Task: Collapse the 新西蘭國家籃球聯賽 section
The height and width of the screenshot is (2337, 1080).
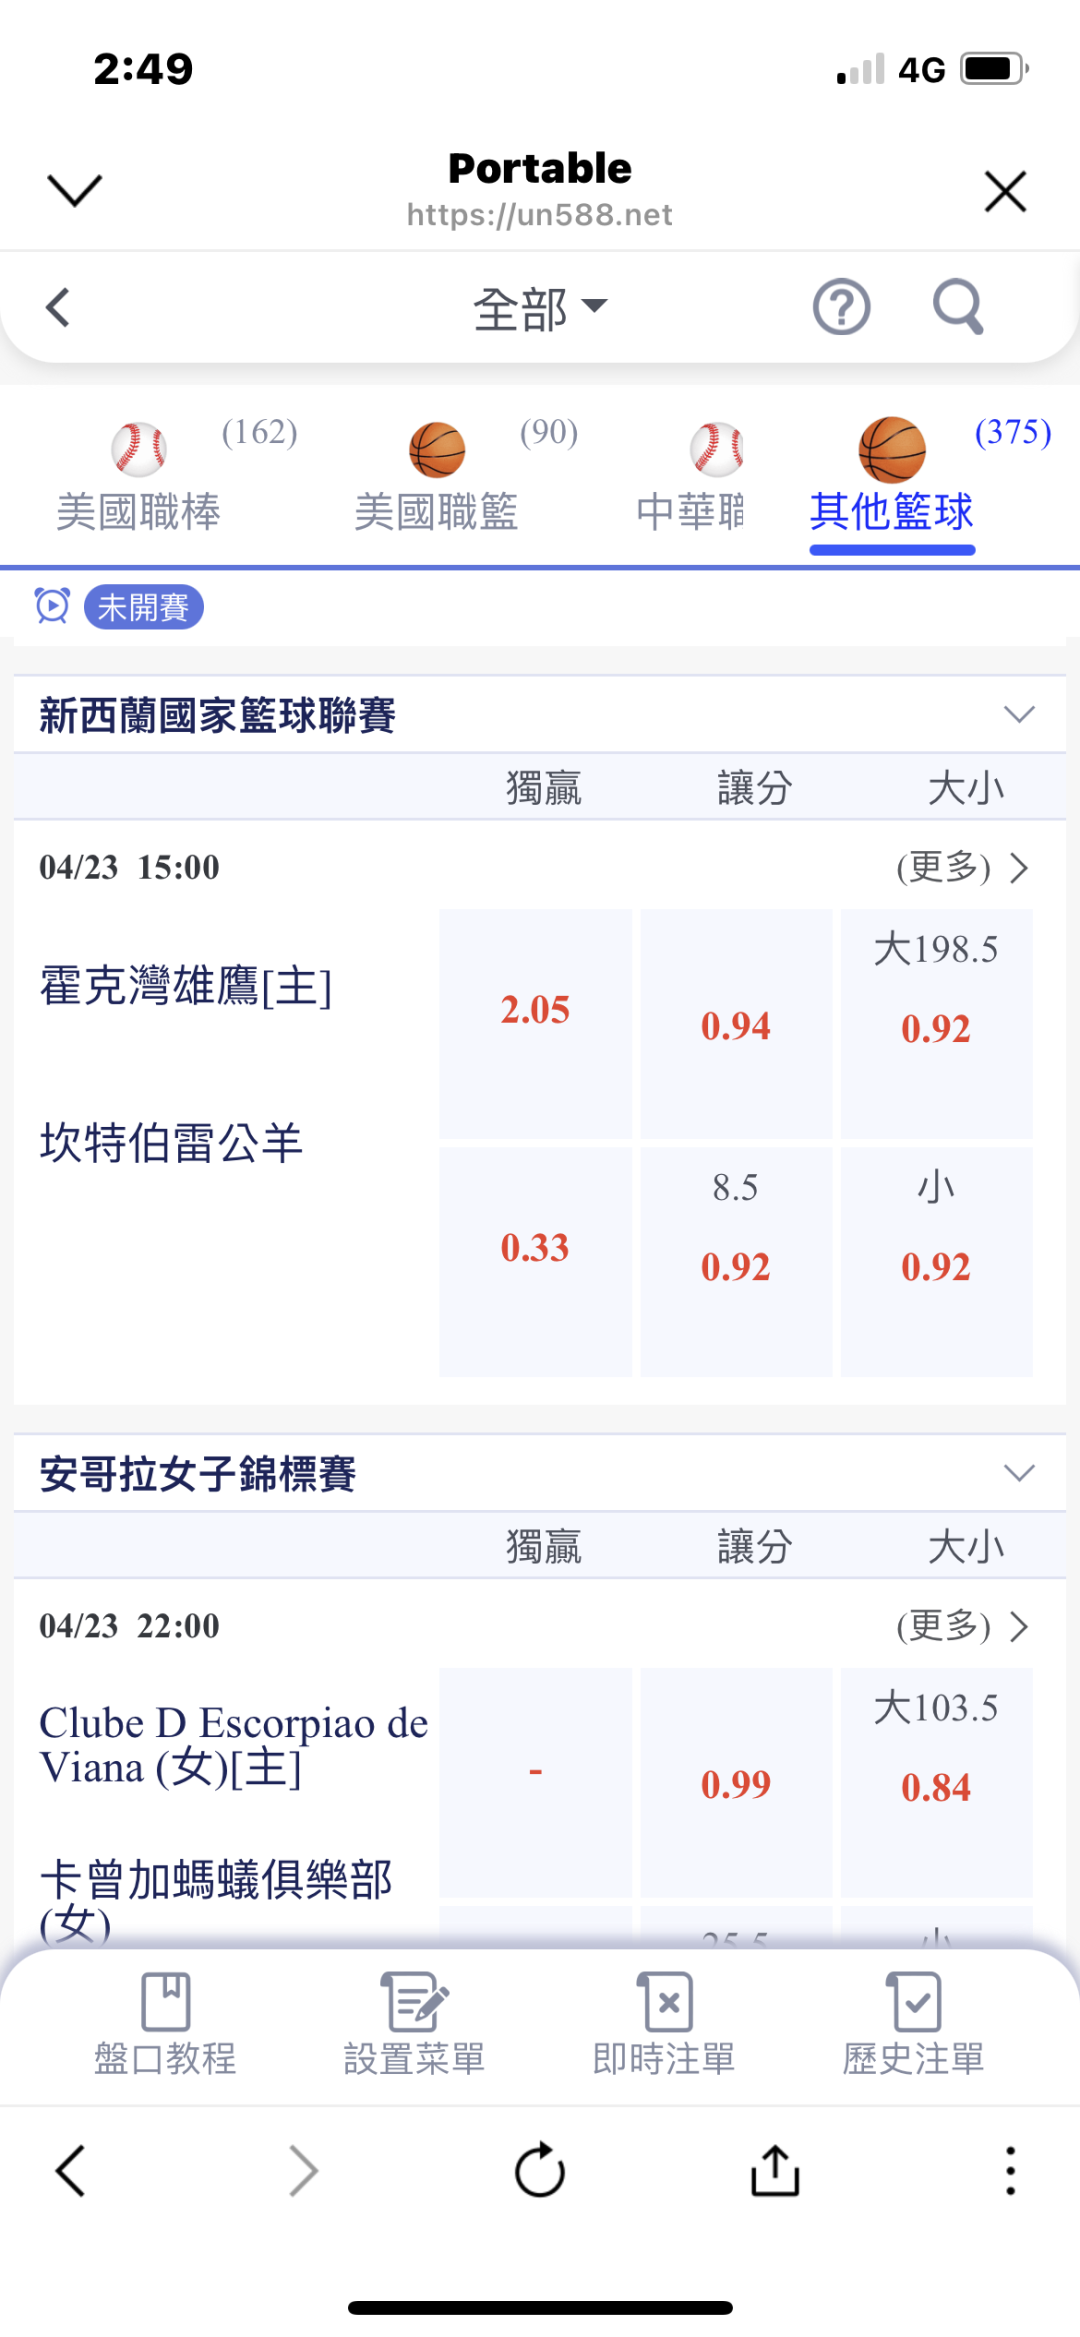Action: click(1019, 715)
